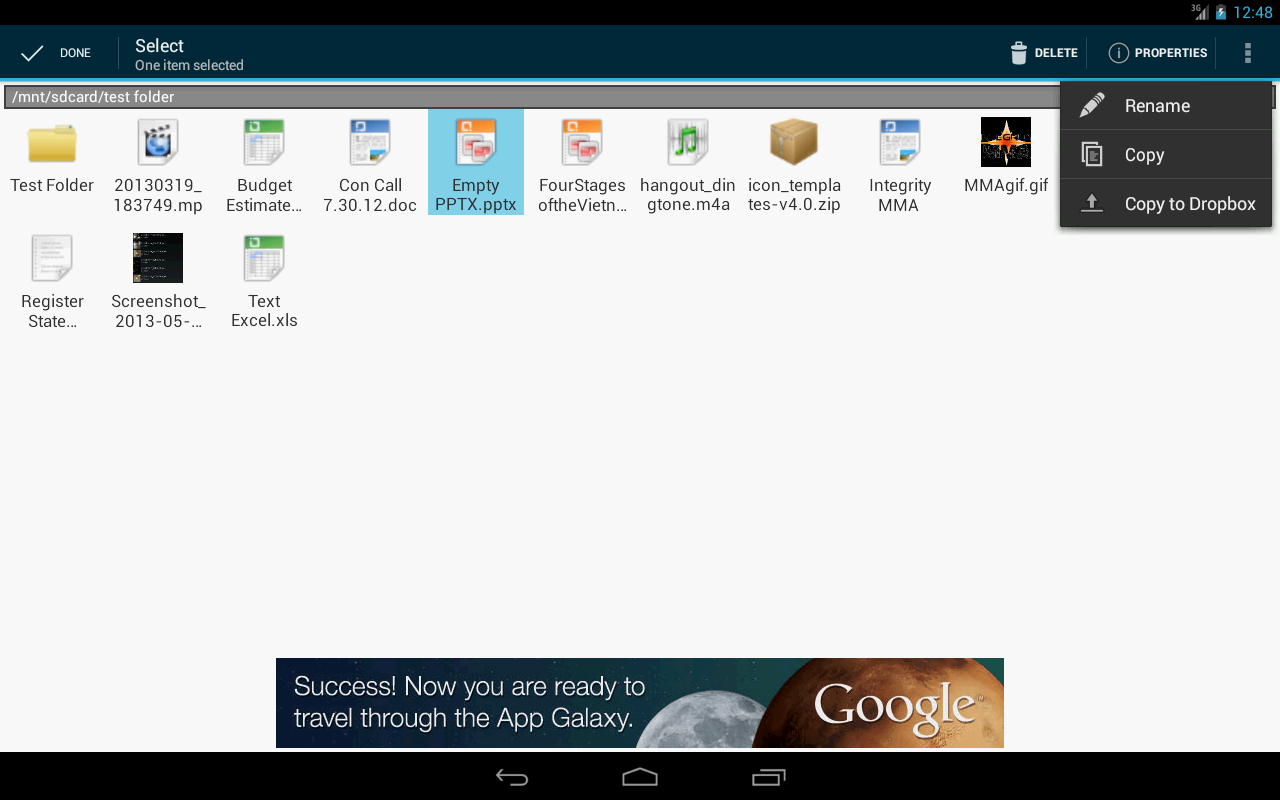Deselect the Empty PPTX.pptx file icon
The height and width of the screenshot is (800, 1280).
(476, 142)
